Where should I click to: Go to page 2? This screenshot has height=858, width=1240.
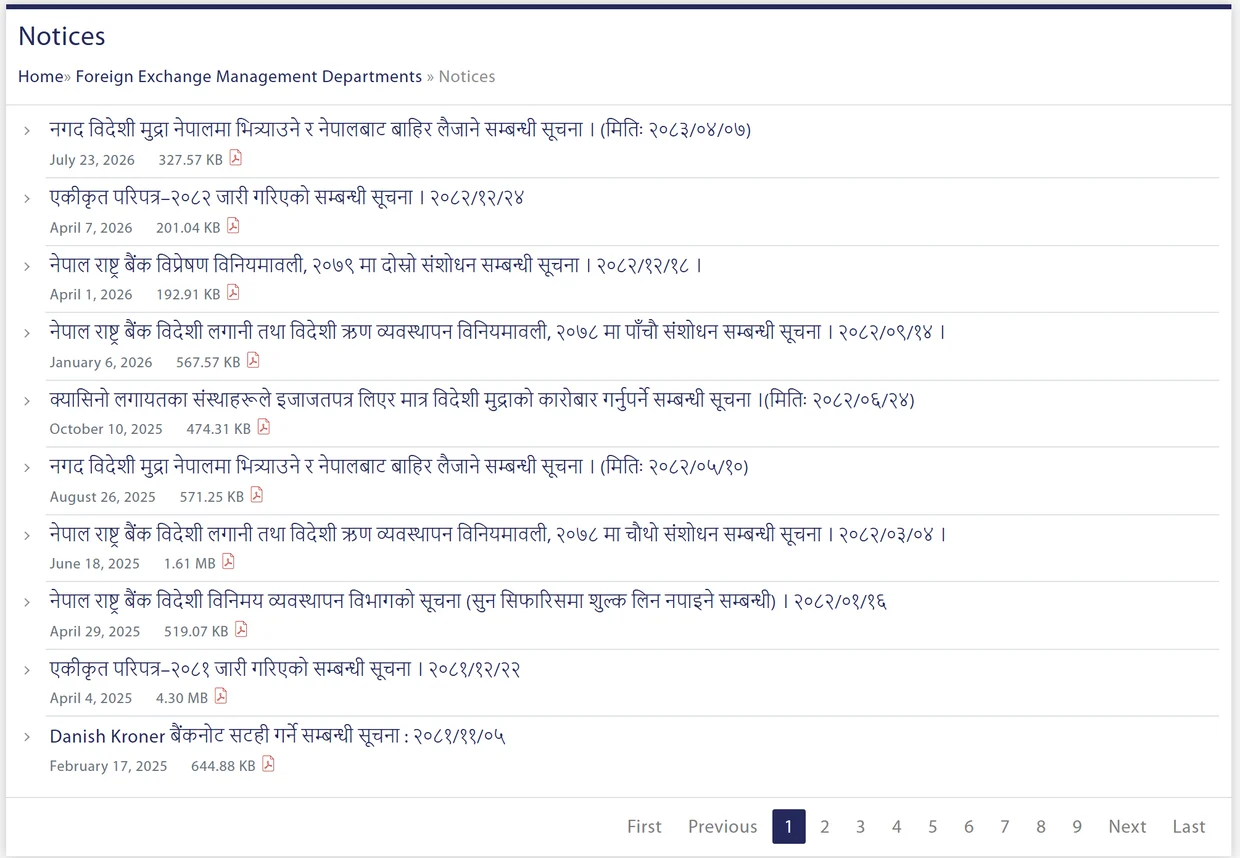[x=825, y=826]
